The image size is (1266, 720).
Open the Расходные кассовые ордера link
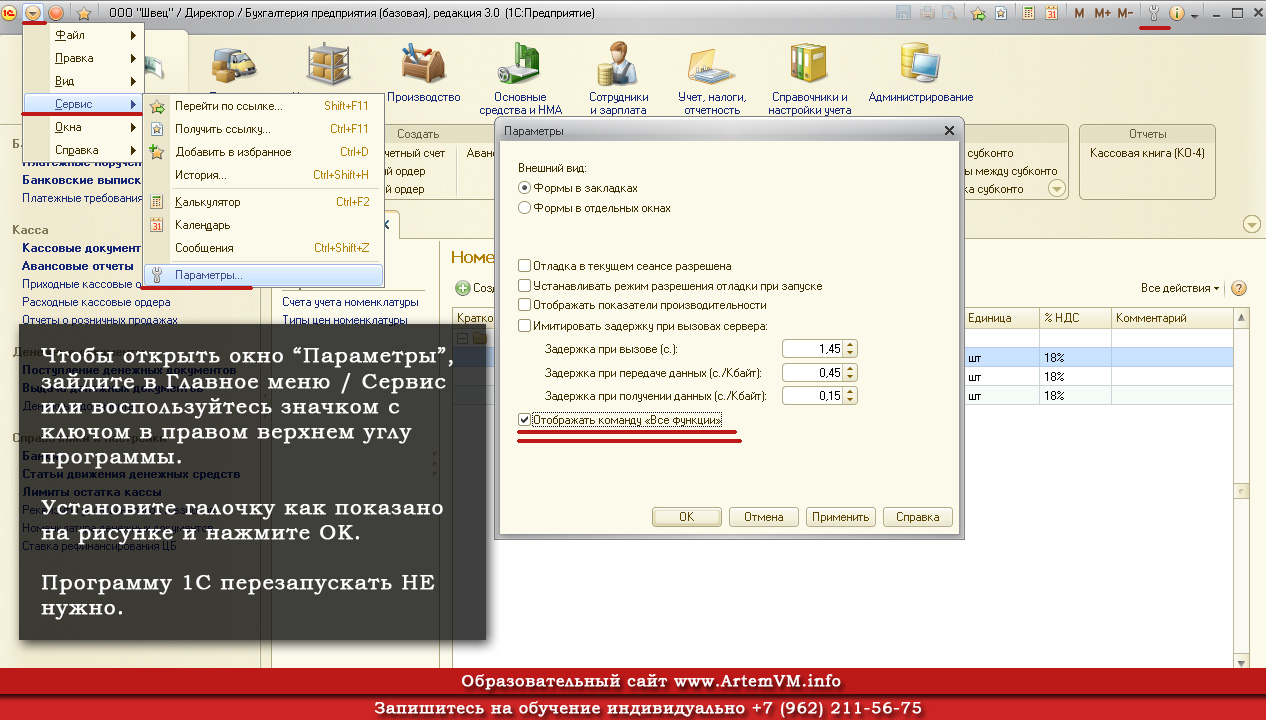point(96,302)
